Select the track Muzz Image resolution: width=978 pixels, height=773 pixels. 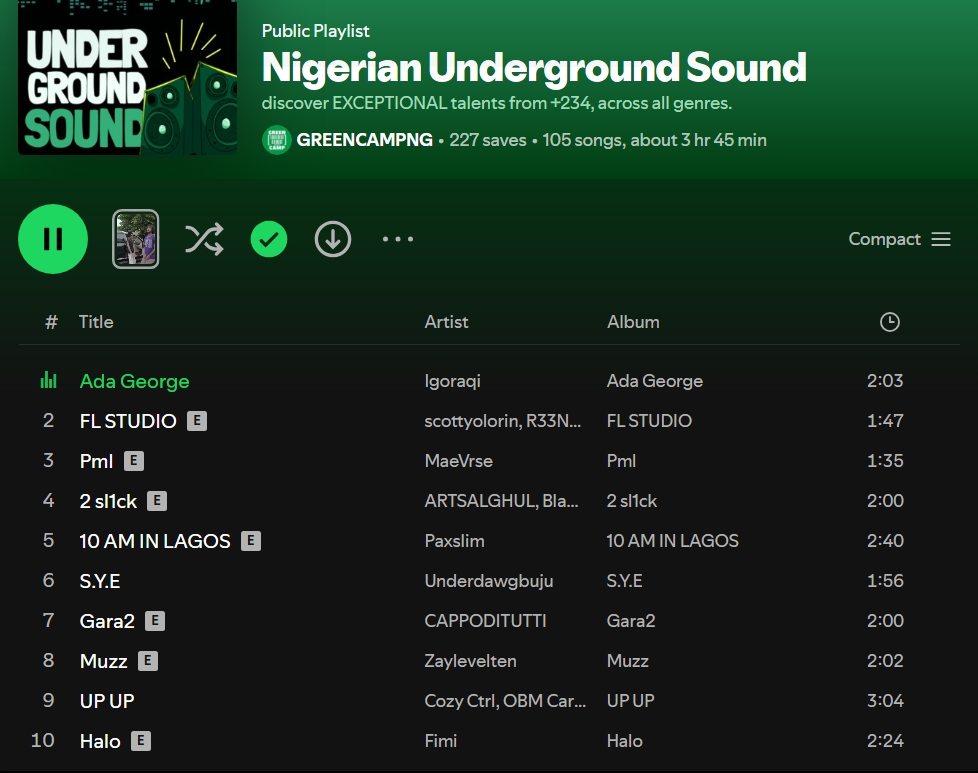tap(104, 661)
